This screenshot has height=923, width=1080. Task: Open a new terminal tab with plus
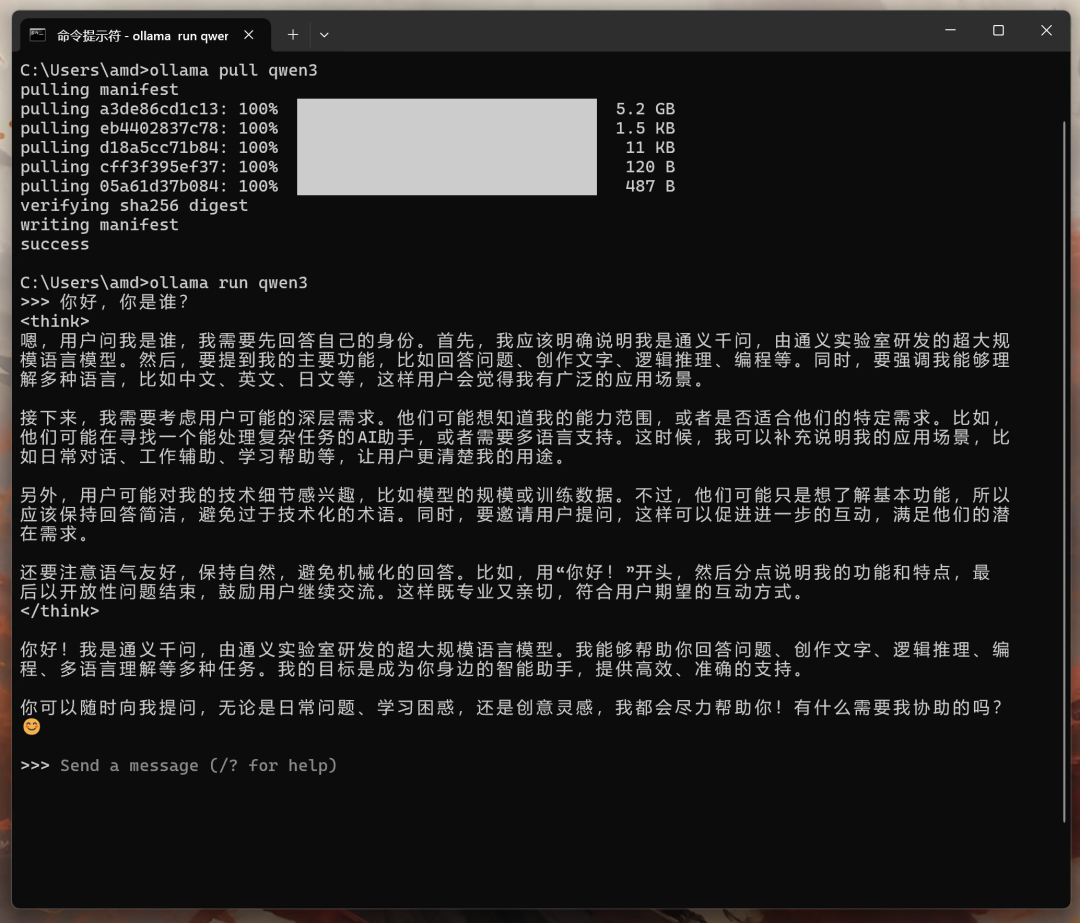click(293, 34)
